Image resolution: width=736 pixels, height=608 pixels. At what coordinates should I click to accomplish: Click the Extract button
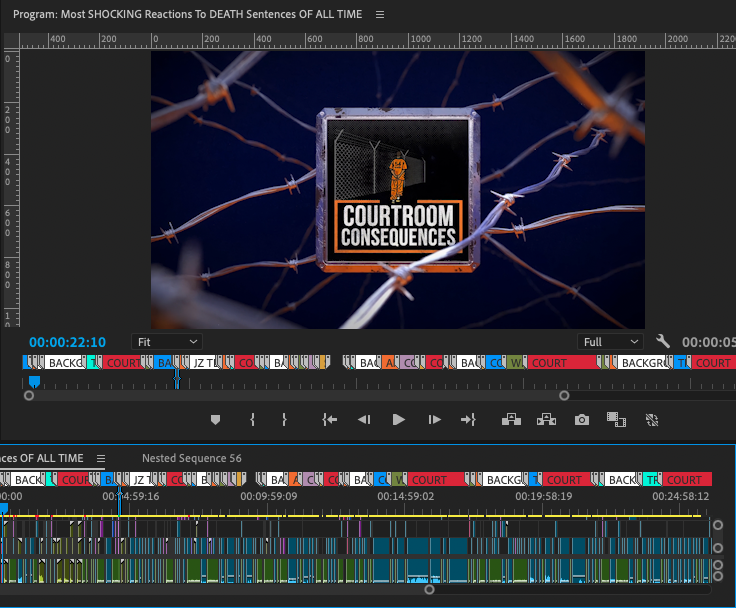pos(546,419)
